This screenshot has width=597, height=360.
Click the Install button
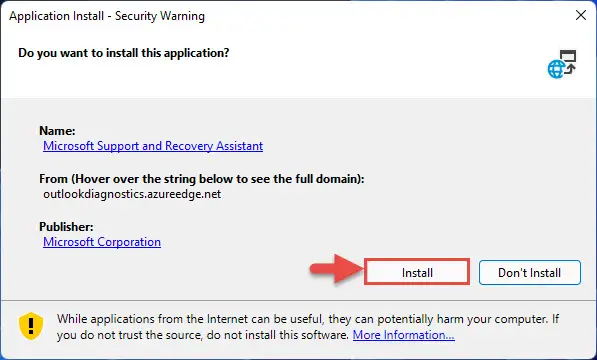coord(417,272)
